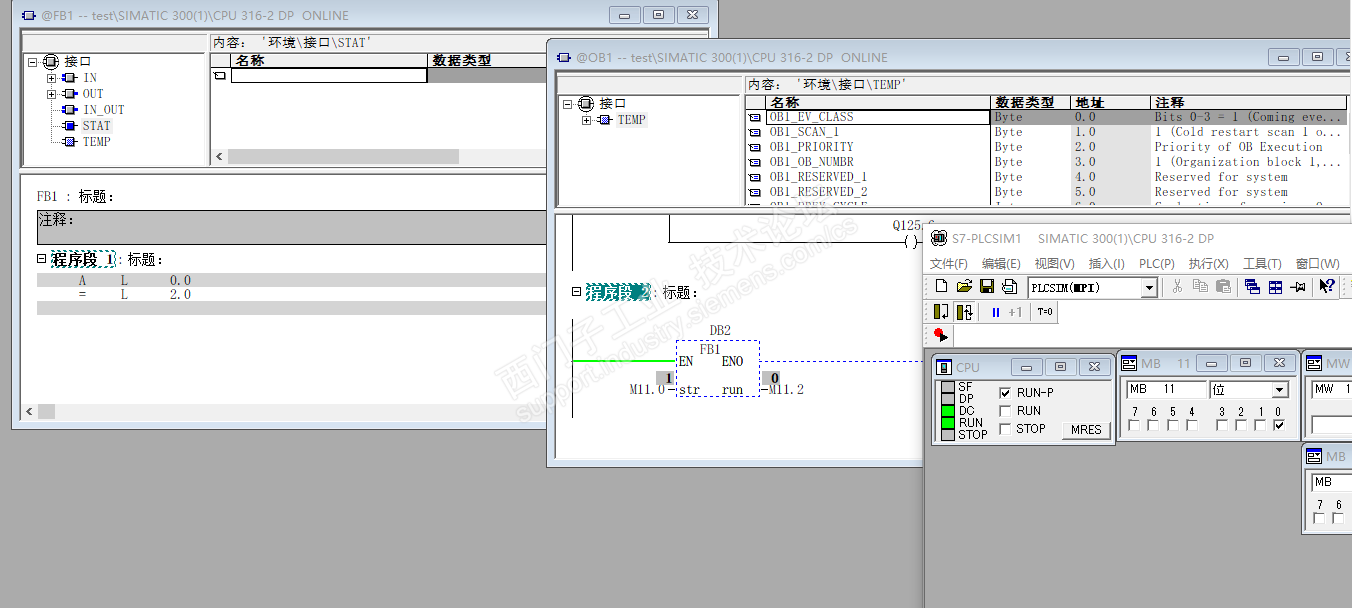The width and height of the screenshot is (1352, 608).
Task: Open the 工具(T) menu in PLCSIM
Action: point(1262,264)
